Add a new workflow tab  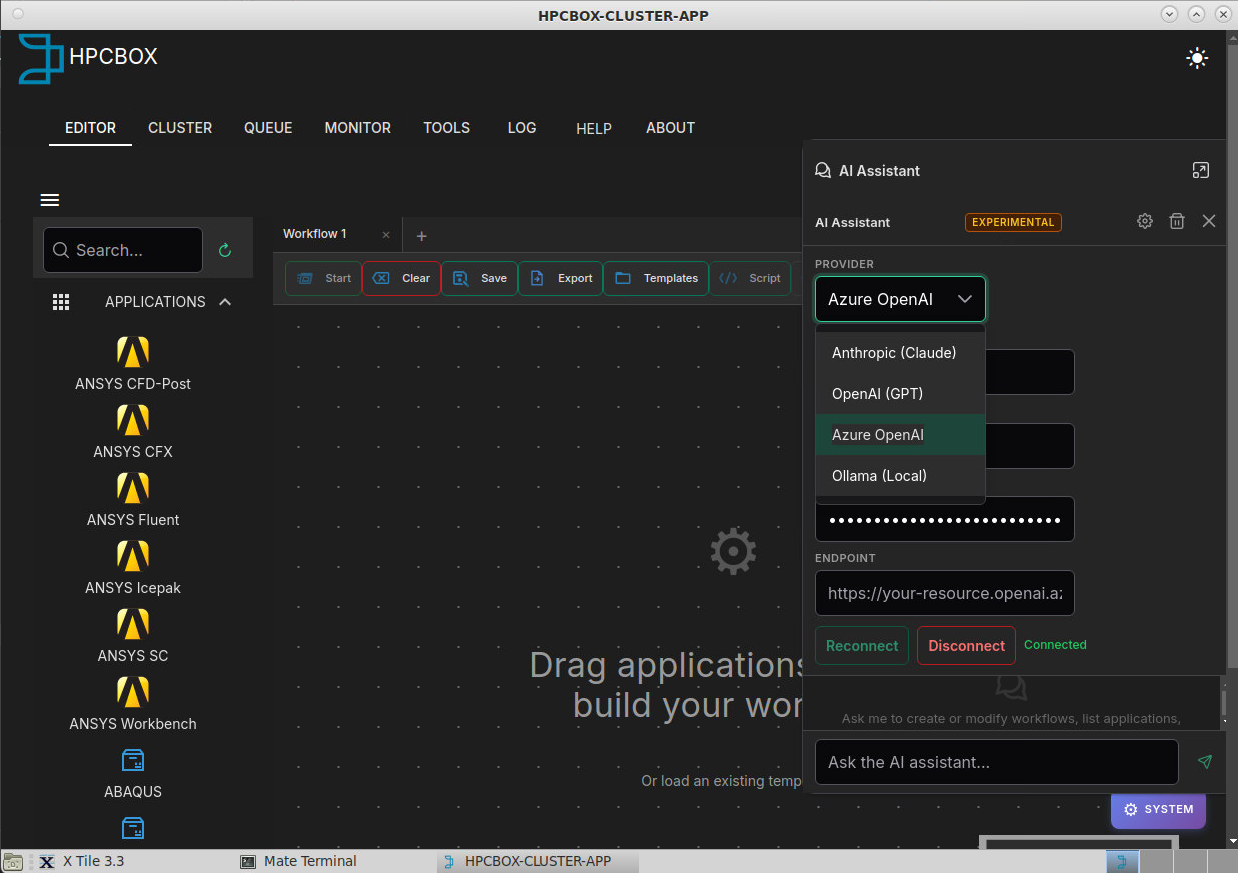[x=421, y=236]
